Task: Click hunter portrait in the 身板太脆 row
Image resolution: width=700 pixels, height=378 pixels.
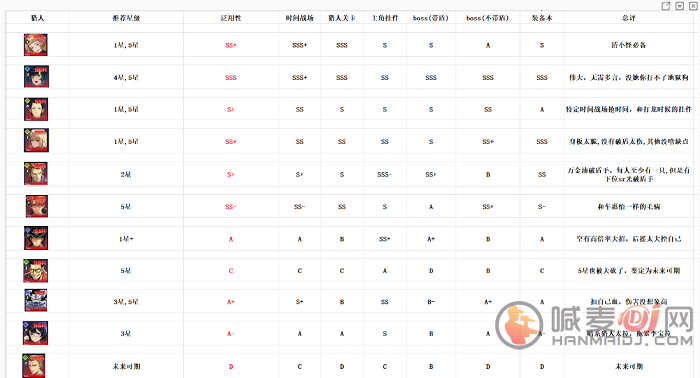Action: (x=36, y=141)
